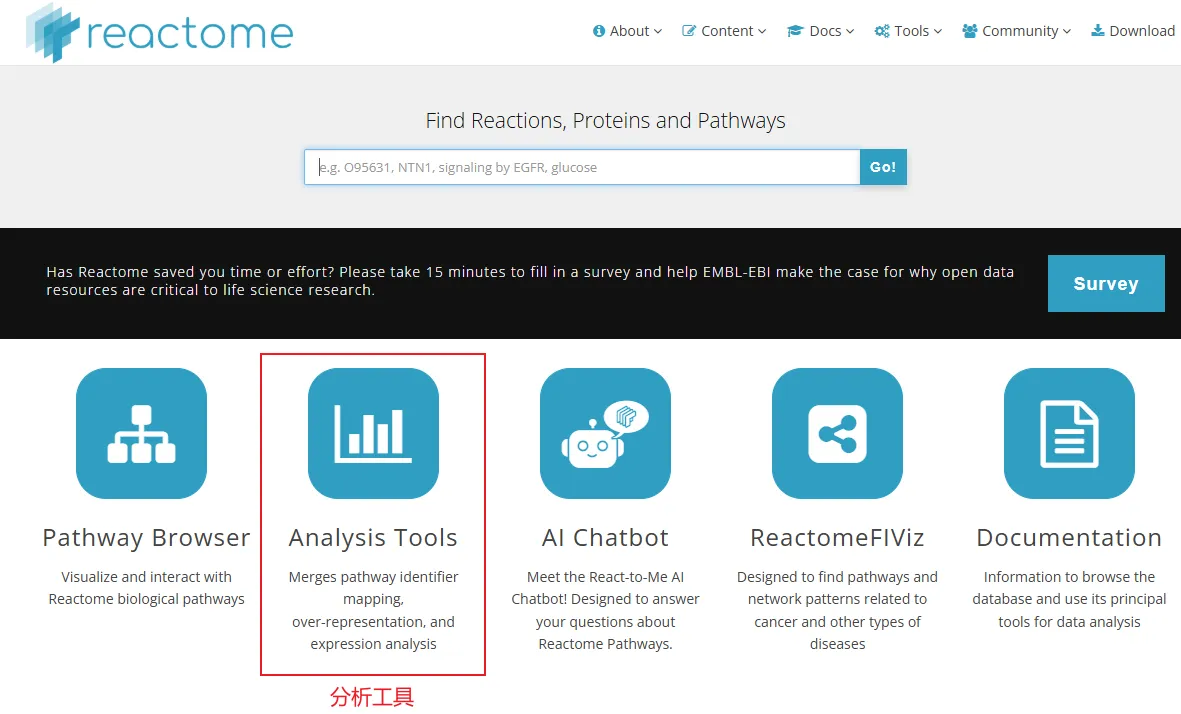Screen dimensions: 1181x714
Task: Click the Reactome logo
Action: tap(159, 32)
